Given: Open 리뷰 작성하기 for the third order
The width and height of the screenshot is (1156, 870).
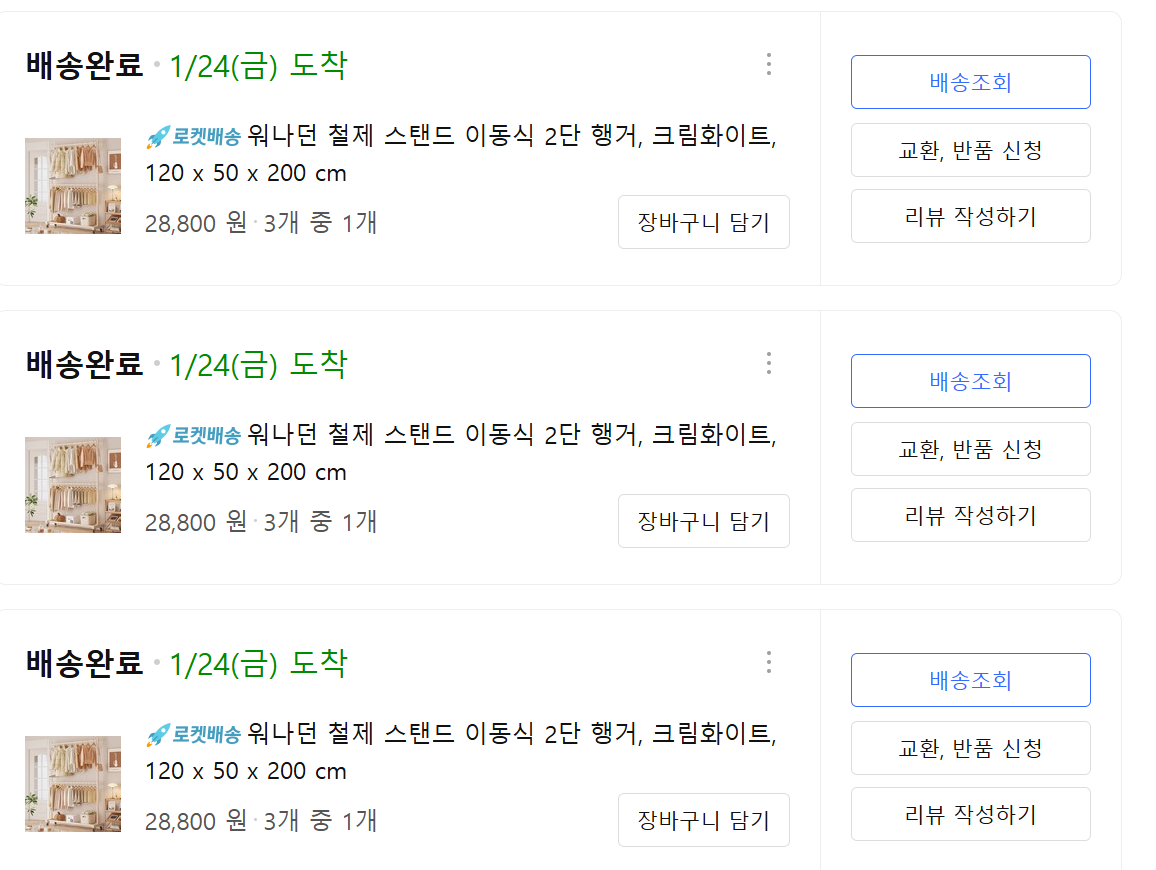Looking at the screenshot, I should pos(969,813).
